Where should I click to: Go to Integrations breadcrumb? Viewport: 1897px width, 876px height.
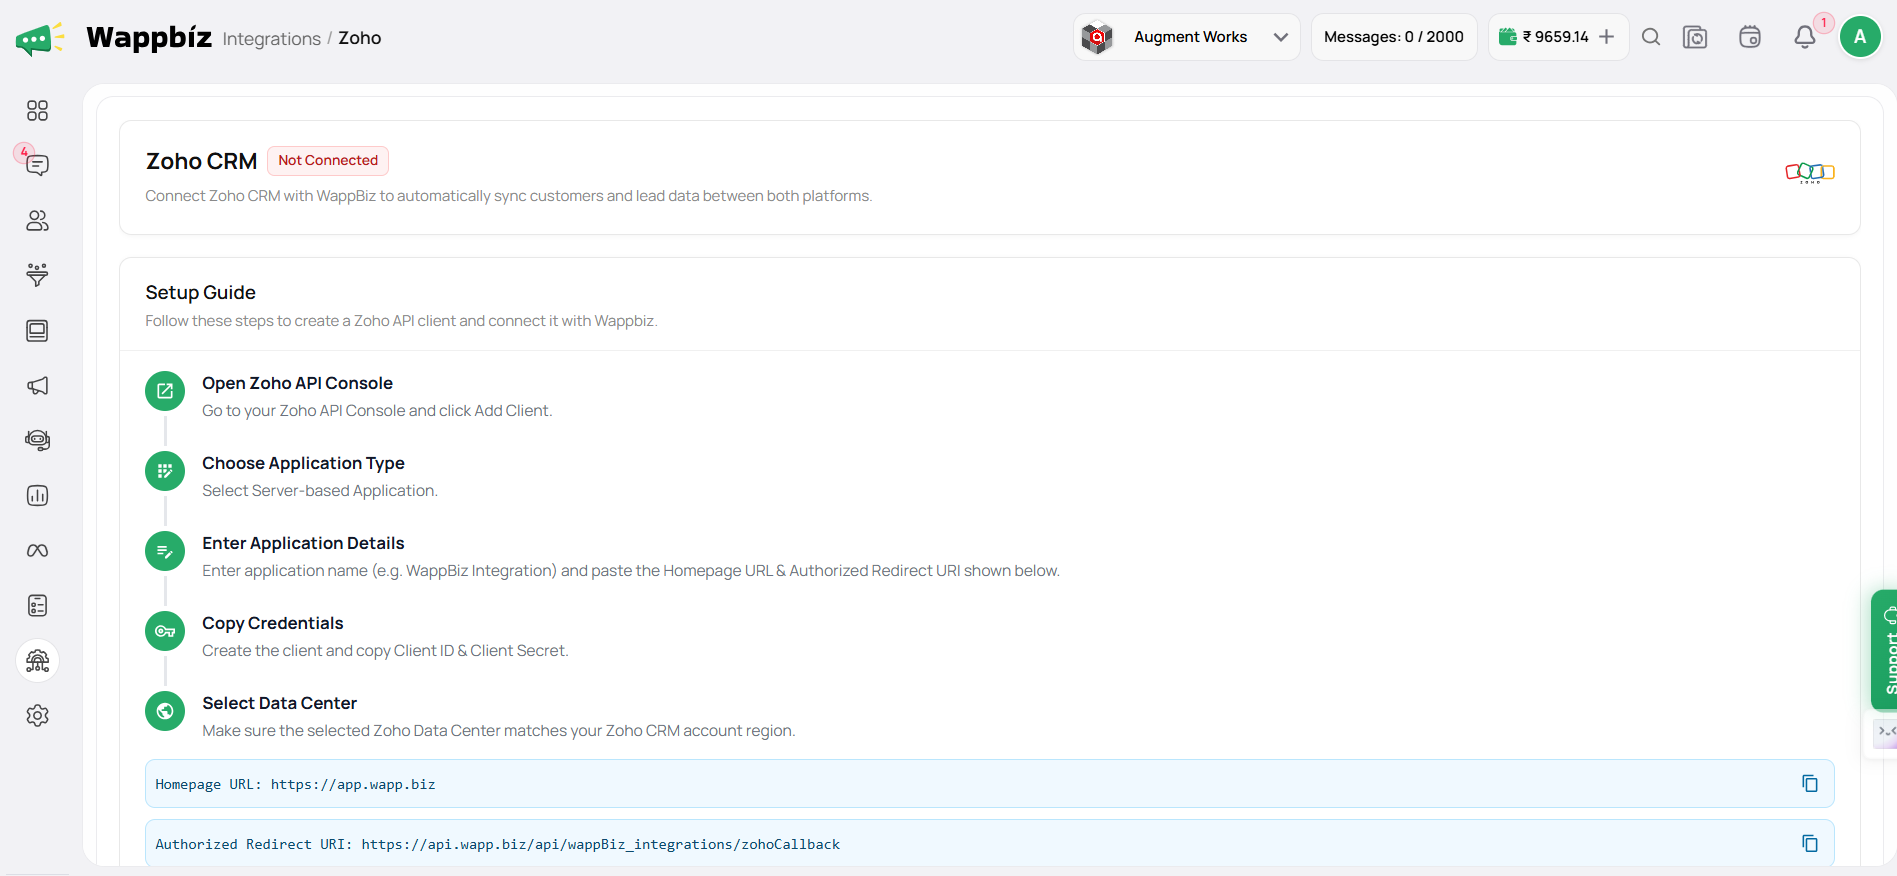272,39
